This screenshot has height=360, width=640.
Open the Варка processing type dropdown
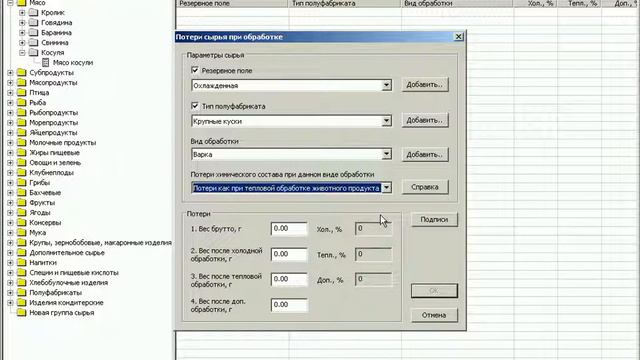[x=386, y=154]
